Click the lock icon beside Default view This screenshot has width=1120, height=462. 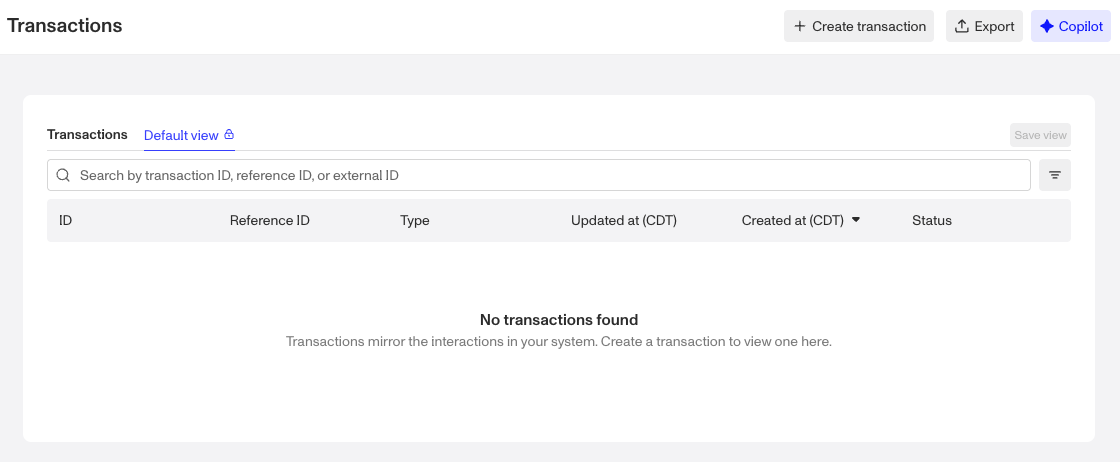point(229,135)
